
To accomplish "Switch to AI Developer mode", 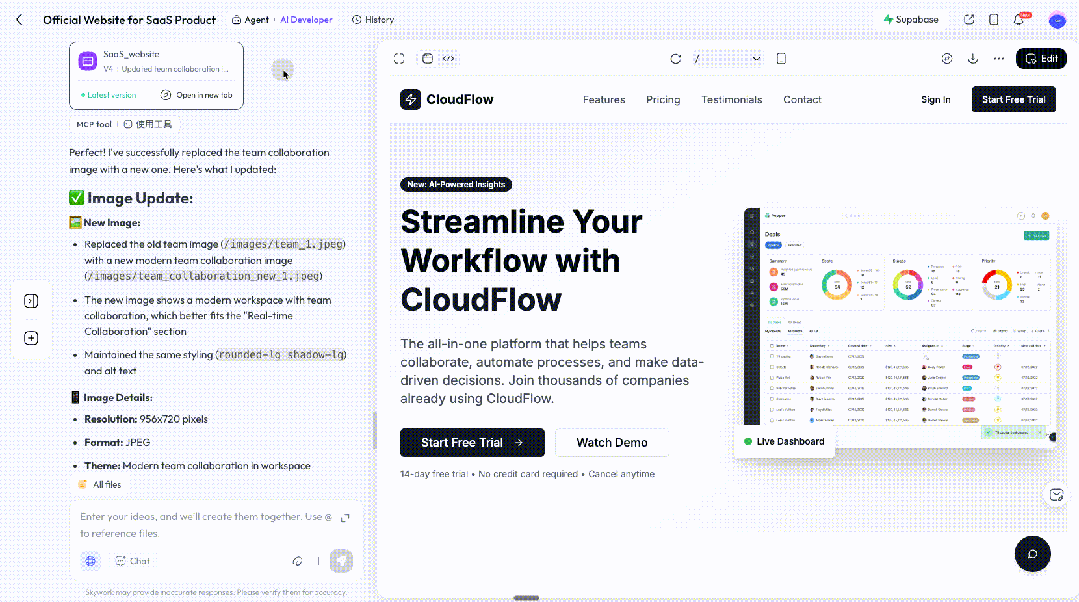I will [x=306, y=20].
